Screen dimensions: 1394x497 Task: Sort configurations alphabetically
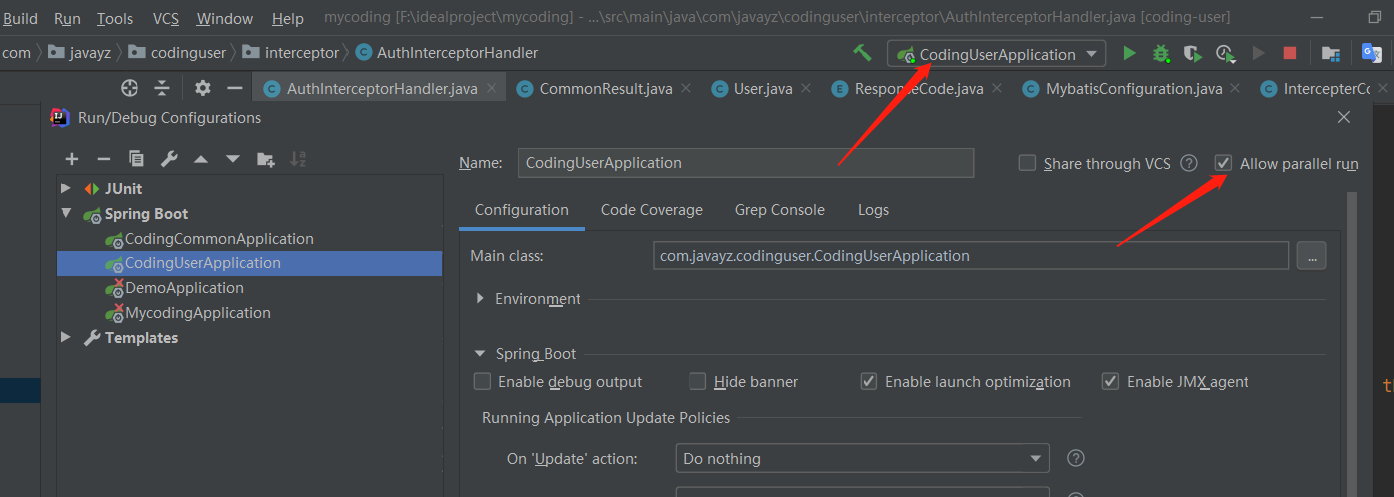[x=297, y=158]
